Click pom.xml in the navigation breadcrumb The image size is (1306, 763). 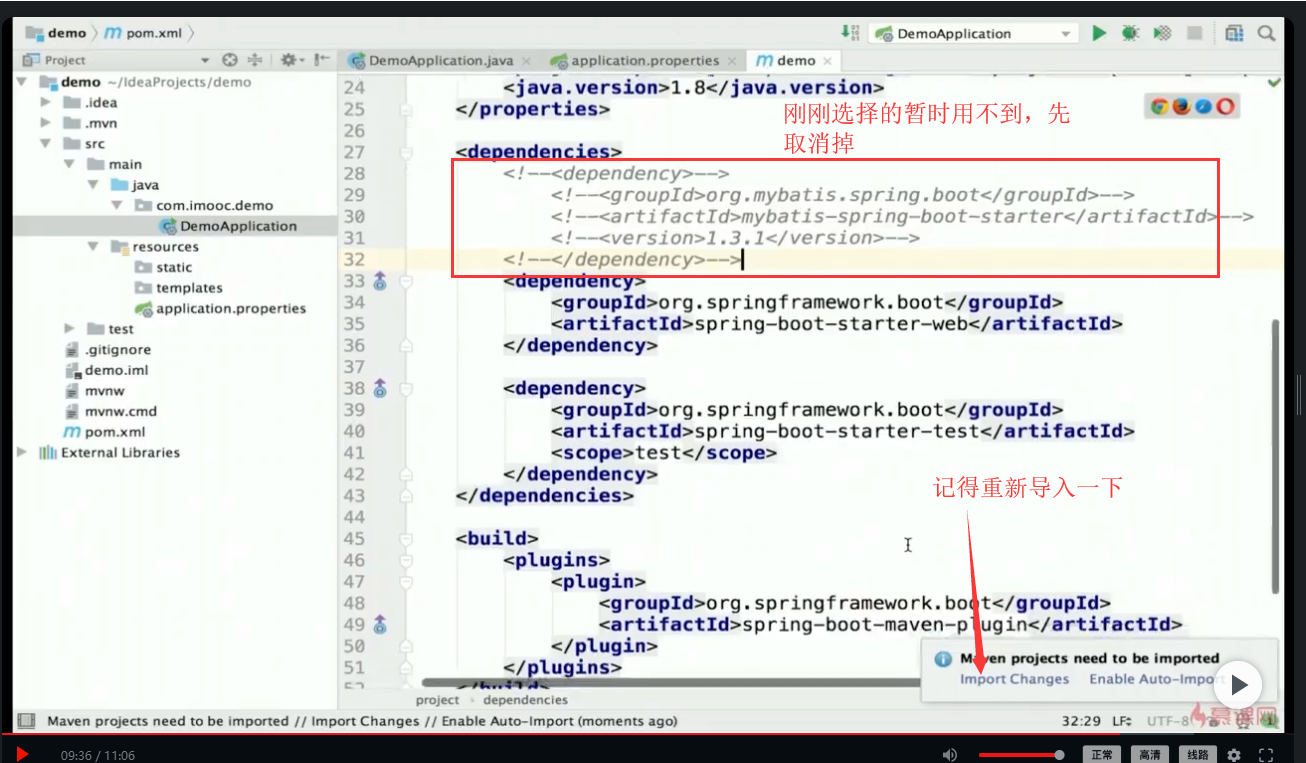point(142,33)
